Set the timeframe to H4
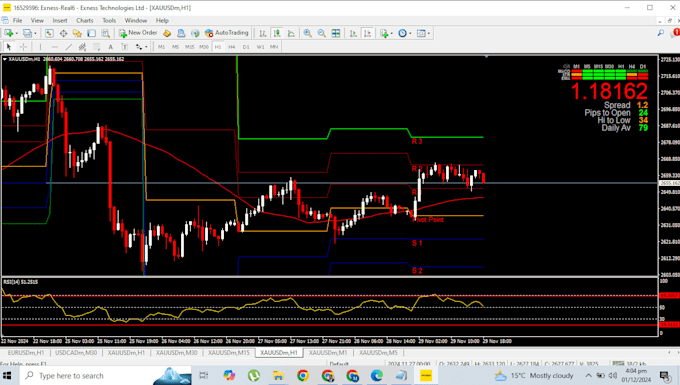The width and height of the screenshot is (680, 385). 232,47
